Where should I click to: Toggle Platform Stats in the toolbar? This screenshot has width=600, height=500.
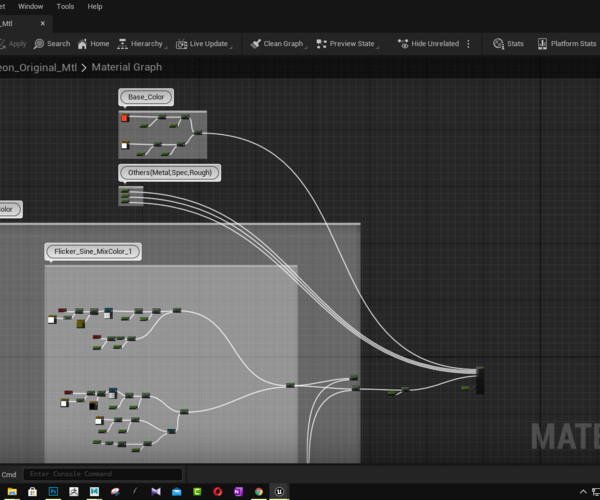coord(567,44)
